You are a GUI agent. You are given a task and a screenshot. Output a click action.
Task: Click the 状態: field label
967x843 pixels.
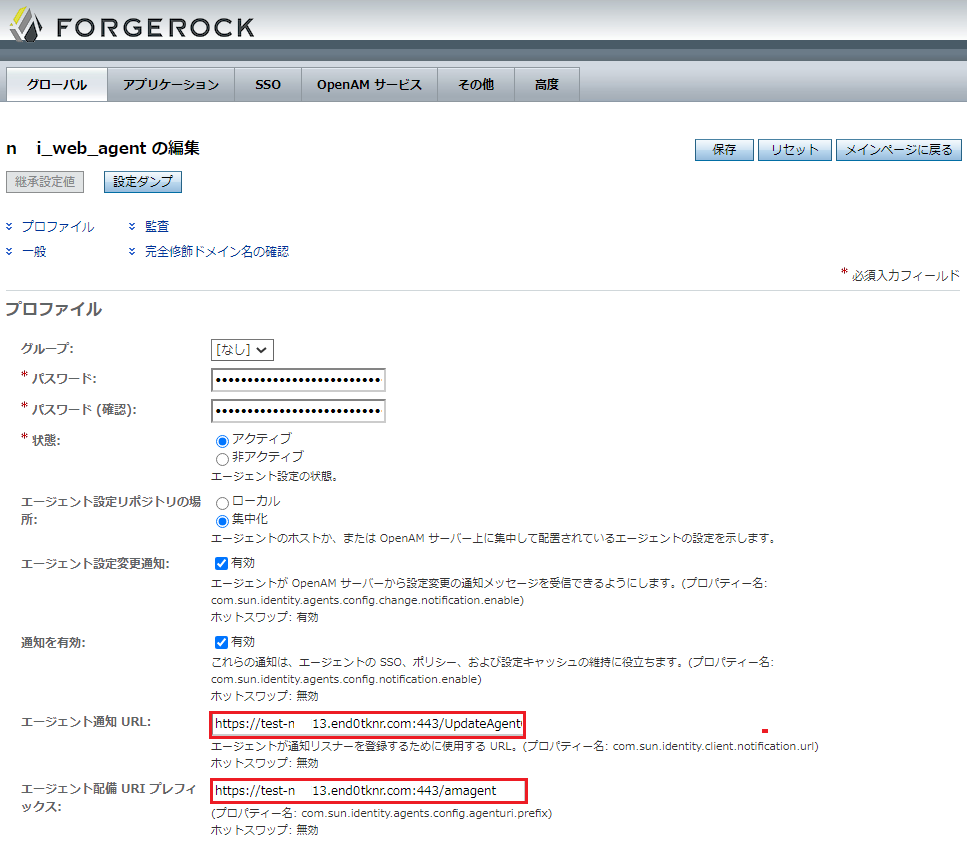pyautogui.click(x=46, y=440)
